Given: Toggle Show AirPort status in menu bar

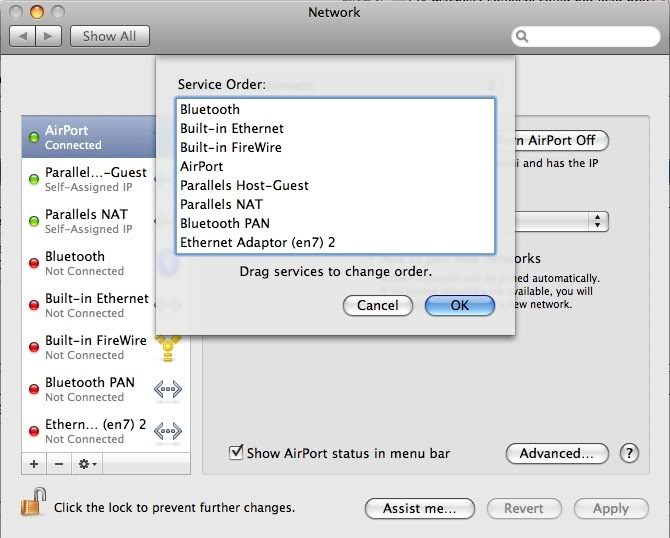Looking at the screenshot, I should (x=236, y=452).
